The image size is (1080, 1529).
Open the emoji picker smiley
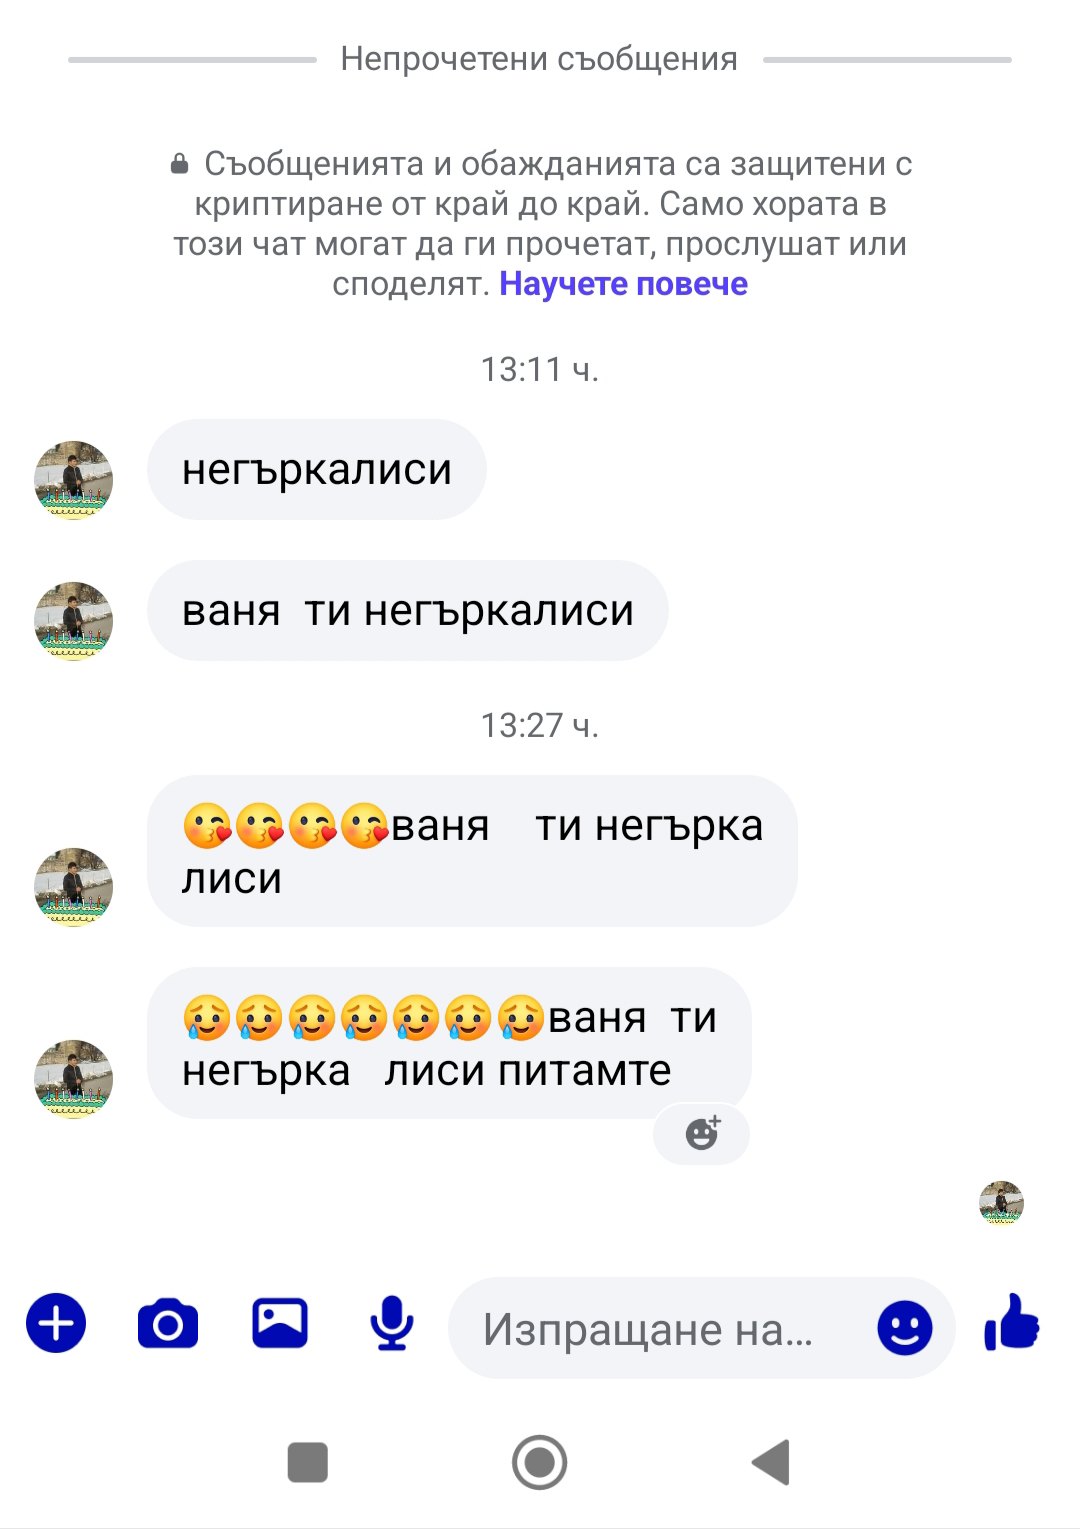point(905,1328)
